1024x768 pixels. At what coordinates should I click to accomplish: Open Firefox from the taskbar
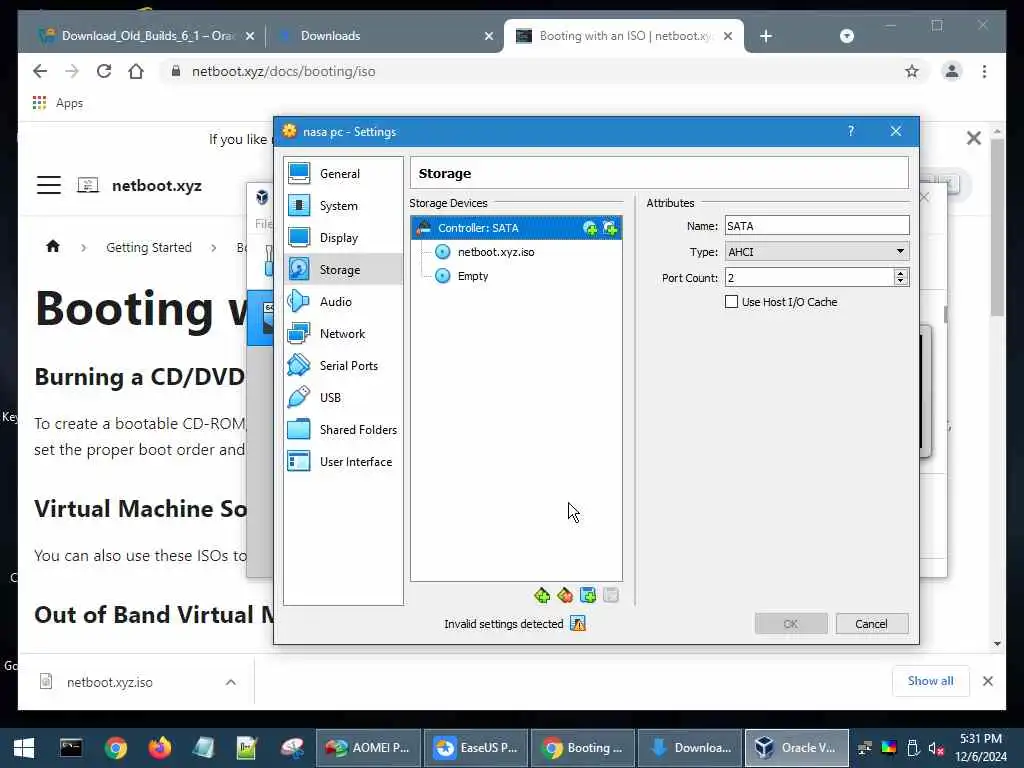coord(159,748)
